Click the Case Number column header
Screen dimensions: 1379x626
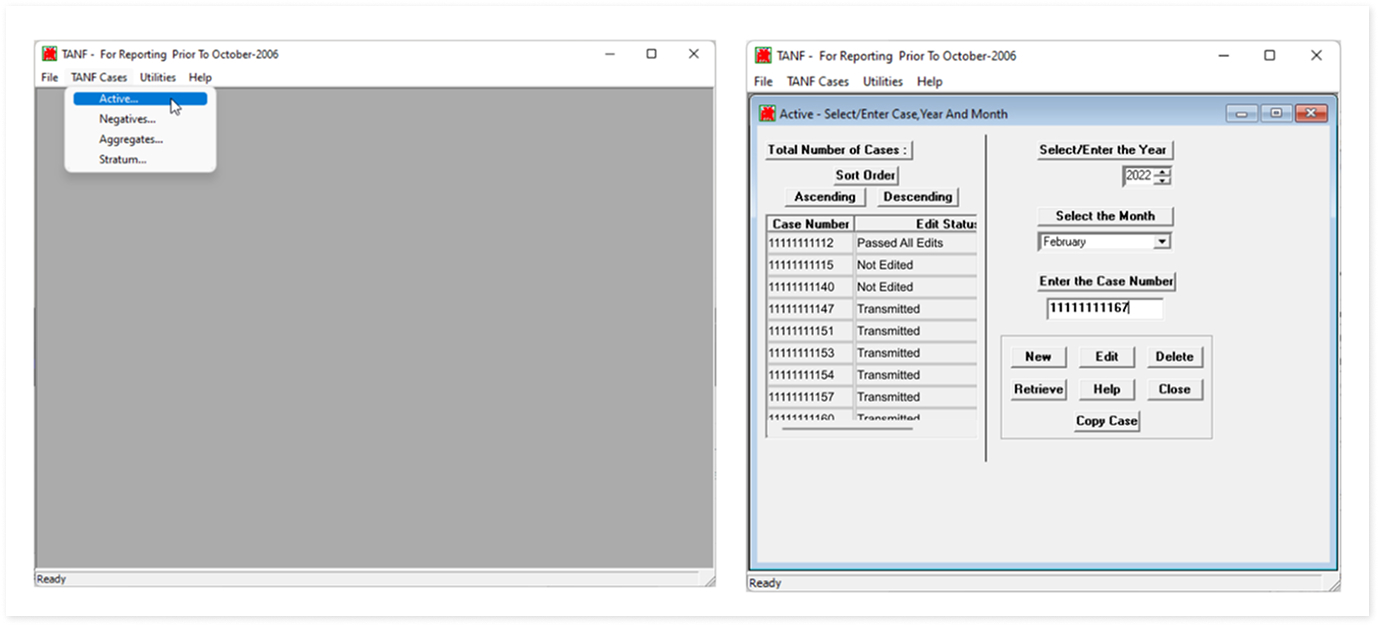coord(811,224)
